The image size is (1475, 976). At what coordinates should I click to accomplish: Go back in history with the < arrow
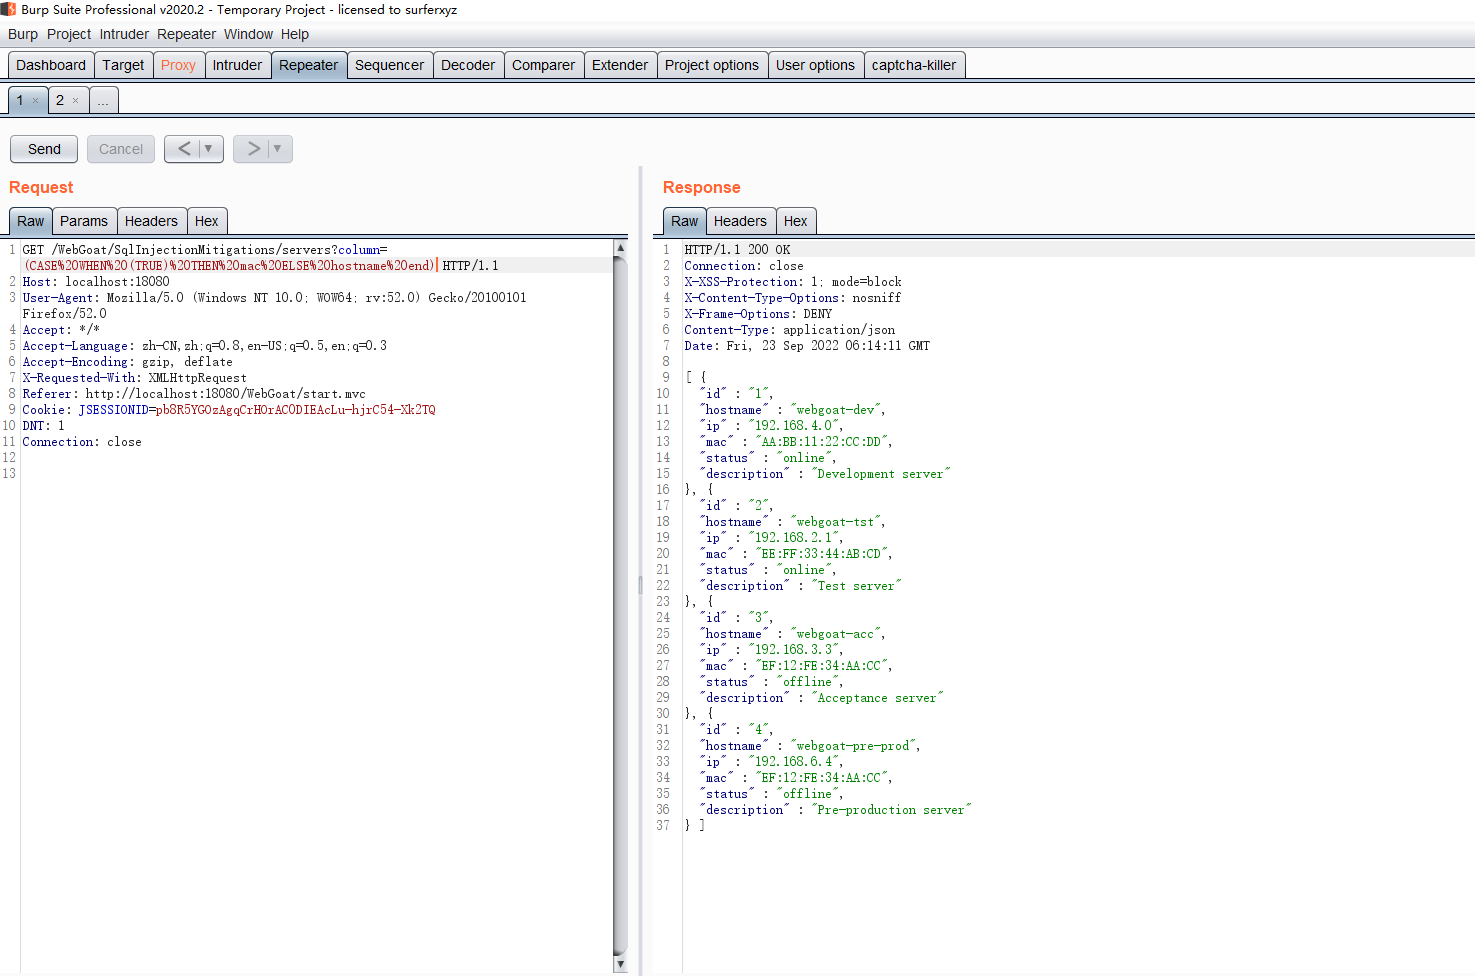184,149
